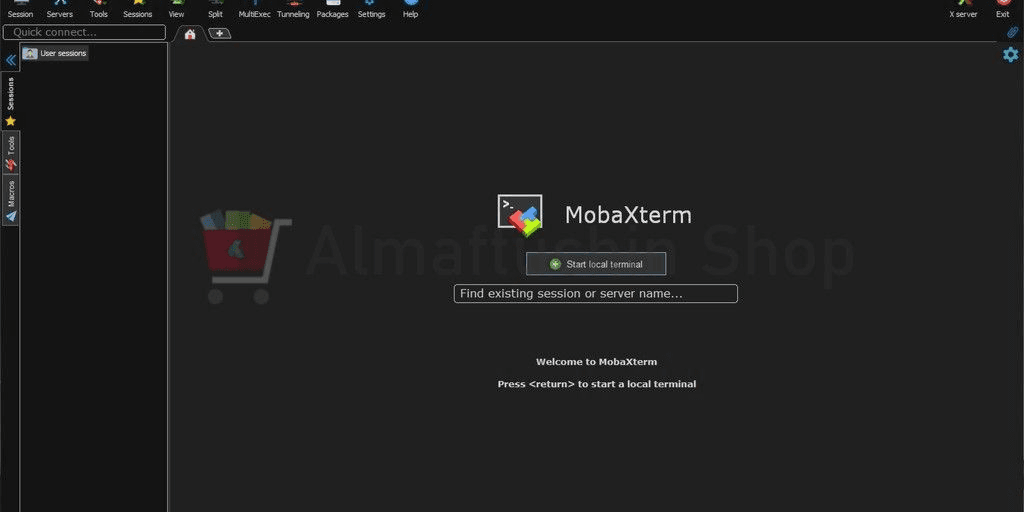Open the Session toolbar button

[20, 9]
